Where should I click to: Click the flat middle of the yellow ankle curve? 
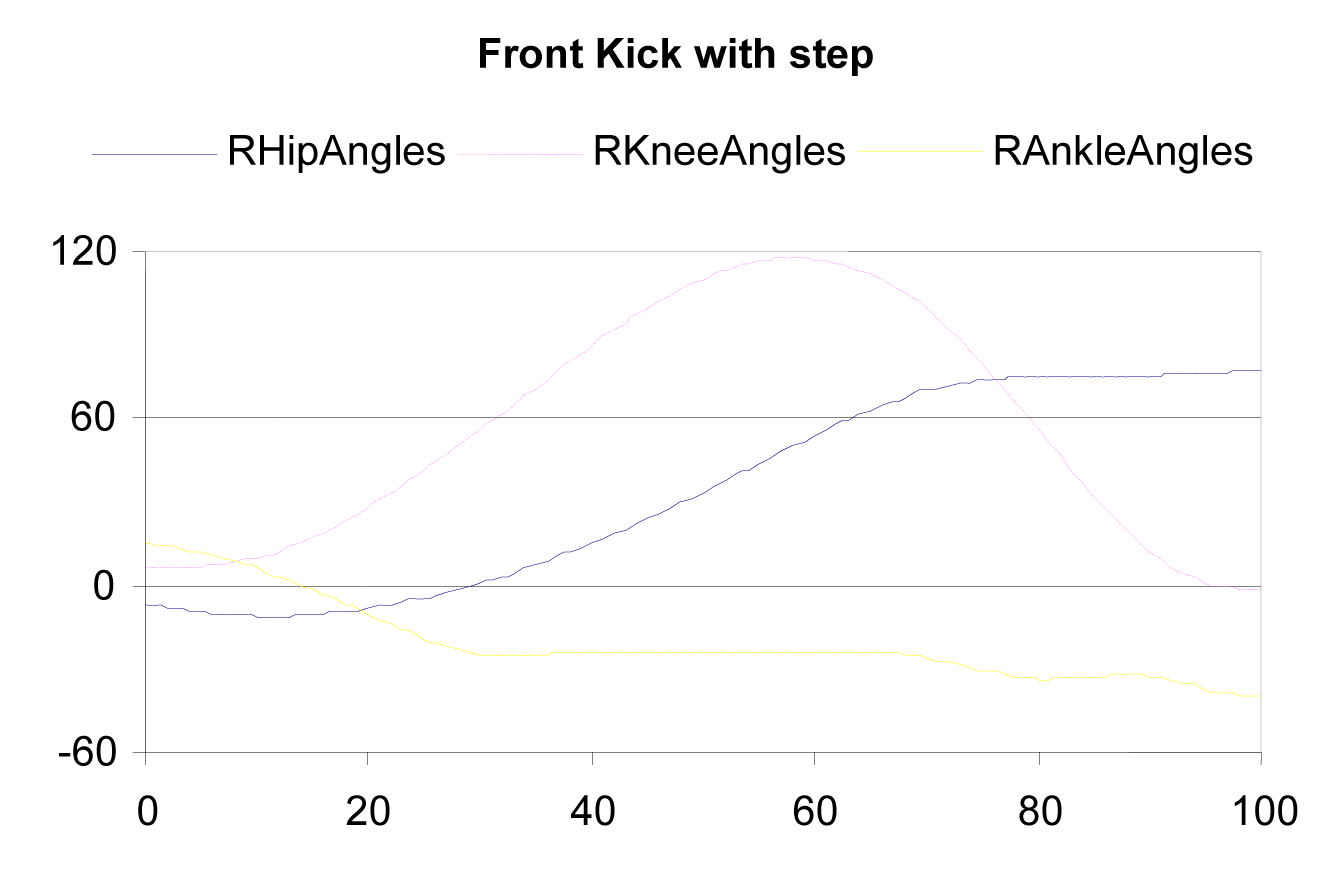[700, 652]
